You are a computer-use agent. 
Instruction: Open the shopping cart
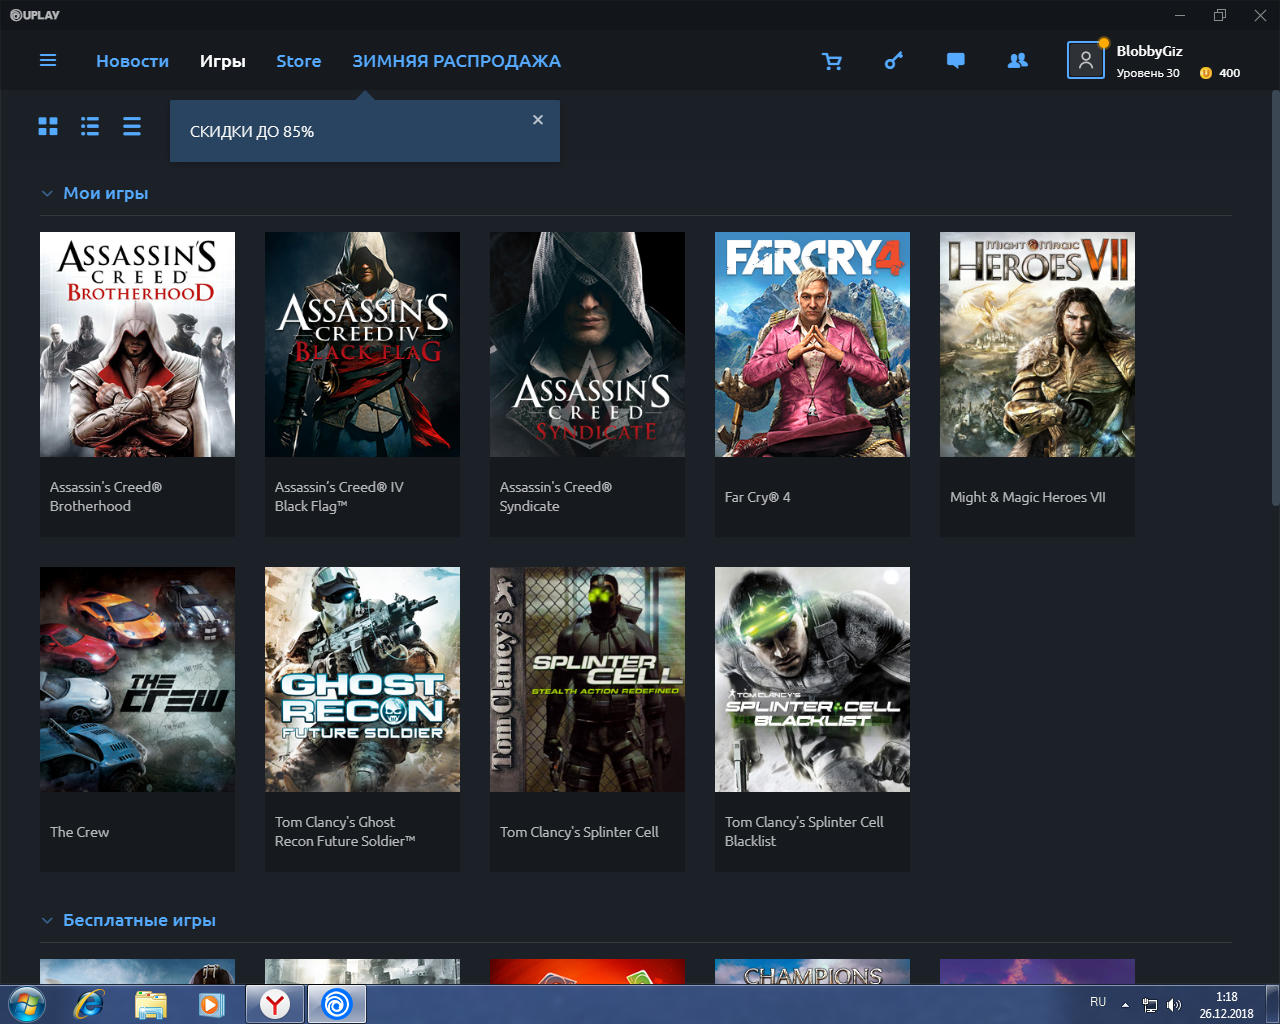[832, 61]
